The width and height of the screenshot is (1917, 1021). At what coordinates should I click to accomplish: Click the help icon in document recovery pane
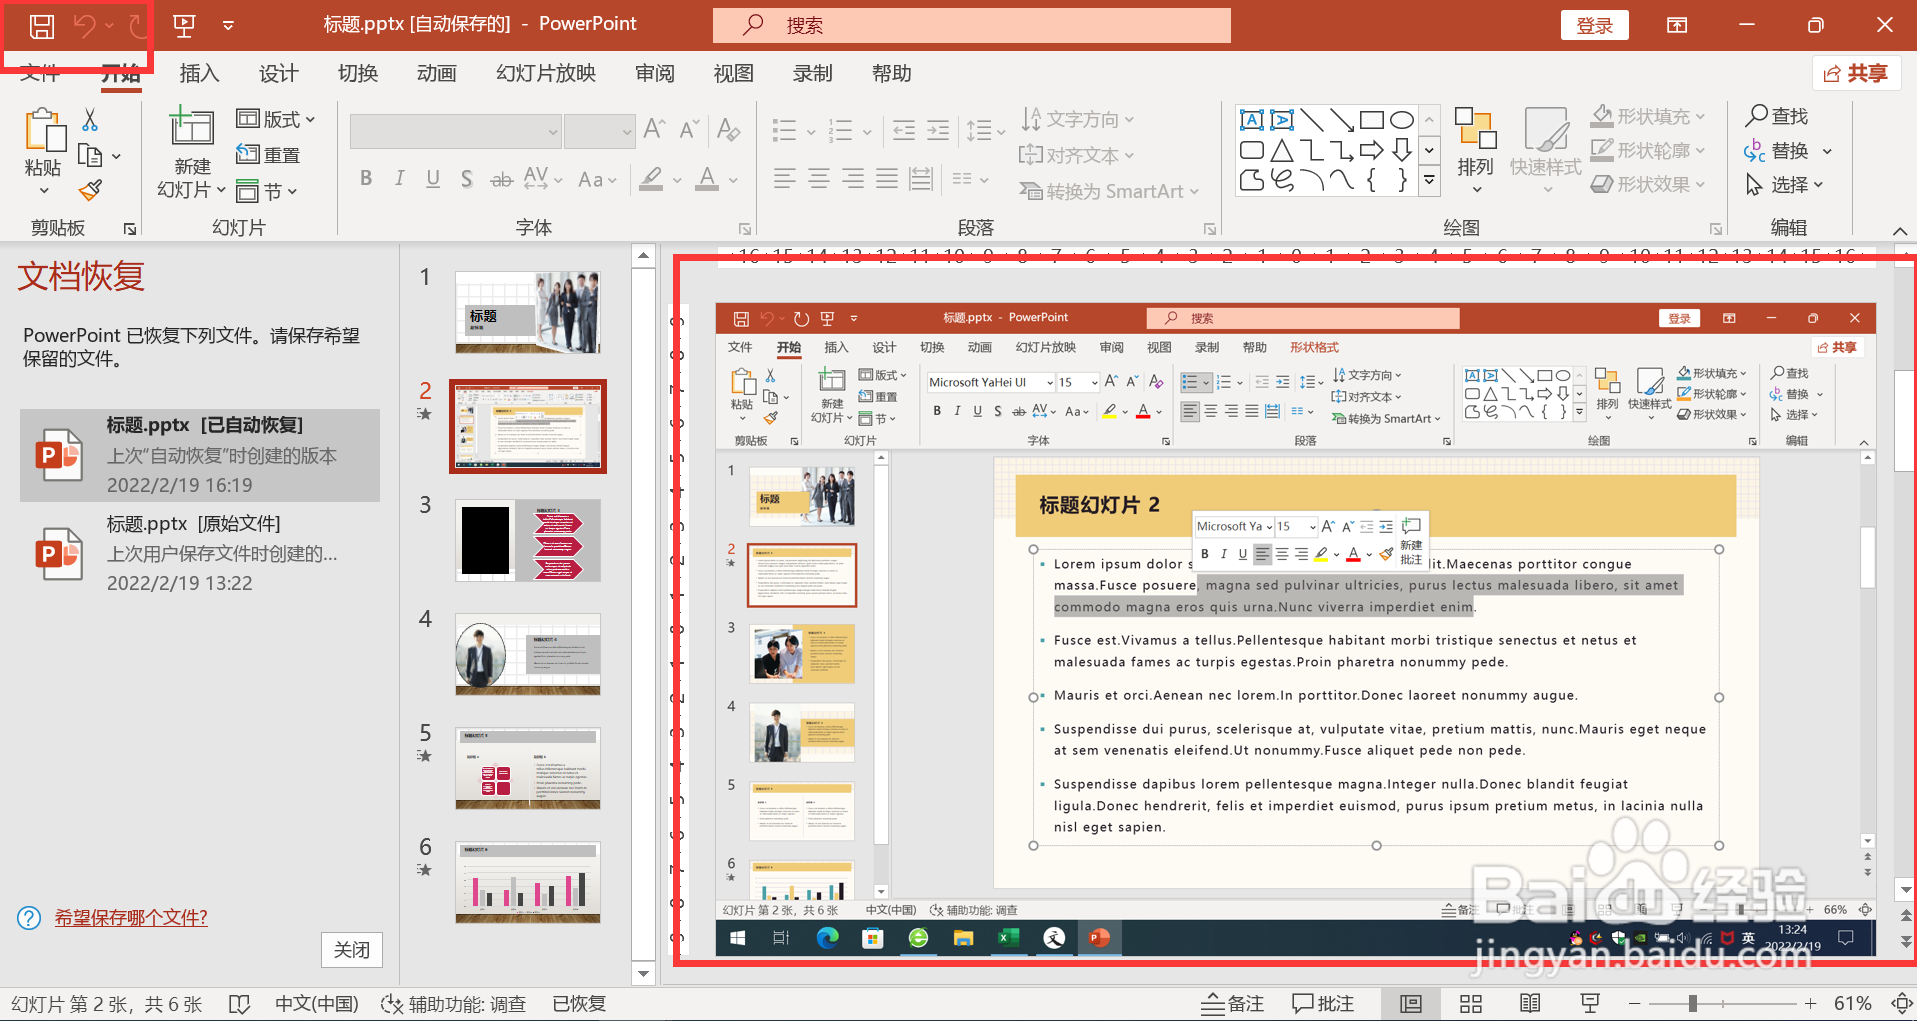coord(29,918)
